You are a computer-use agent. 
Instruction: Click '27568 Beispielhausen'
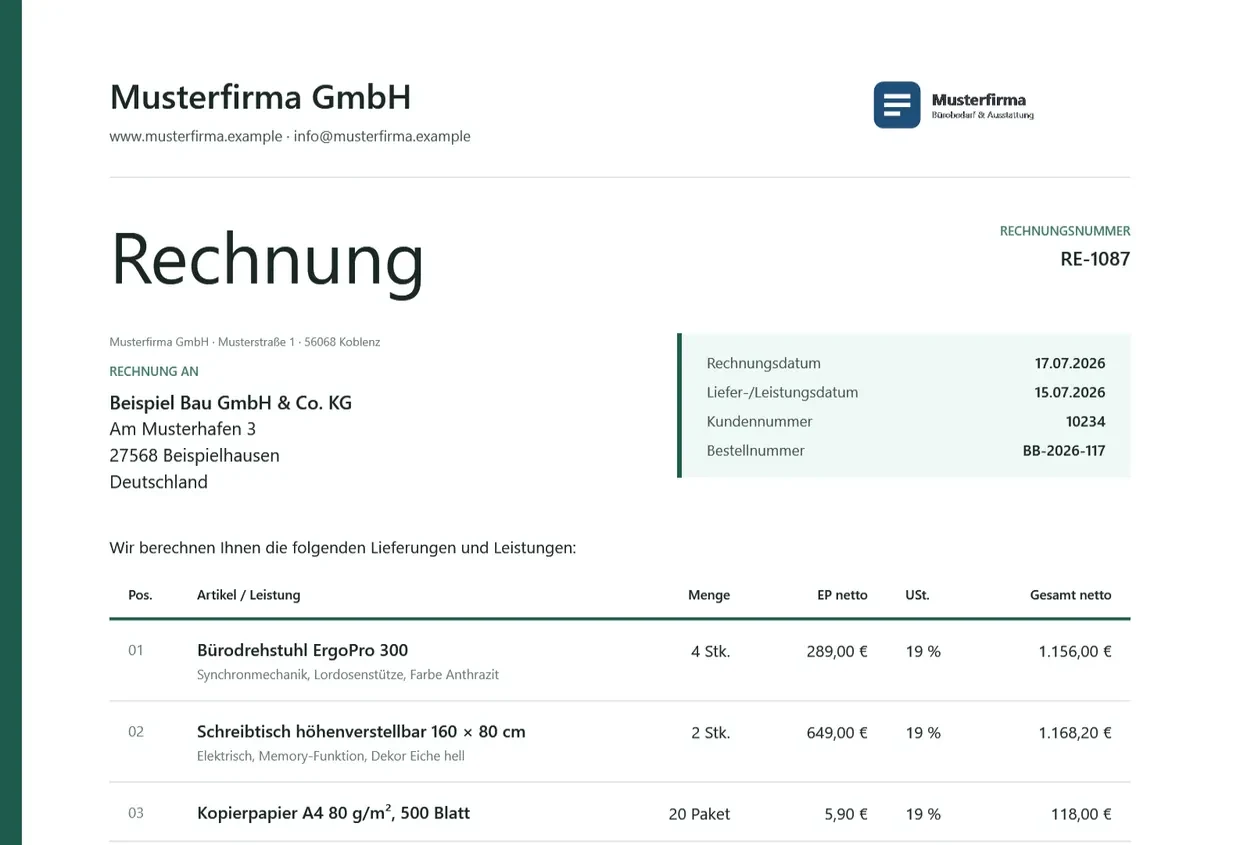coord(195,456)
